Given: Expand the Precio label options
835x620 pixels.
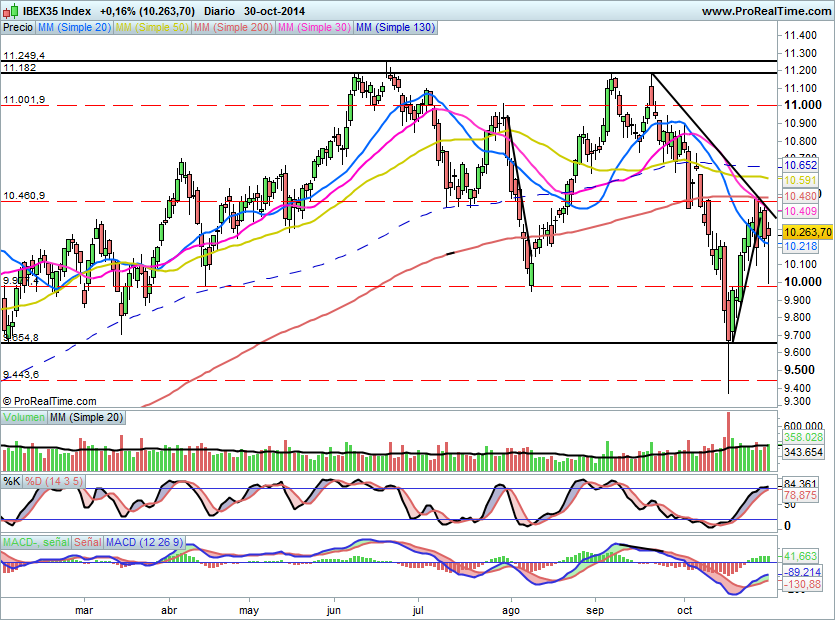Looking at the screenshot, I should [x=17, y=29].
